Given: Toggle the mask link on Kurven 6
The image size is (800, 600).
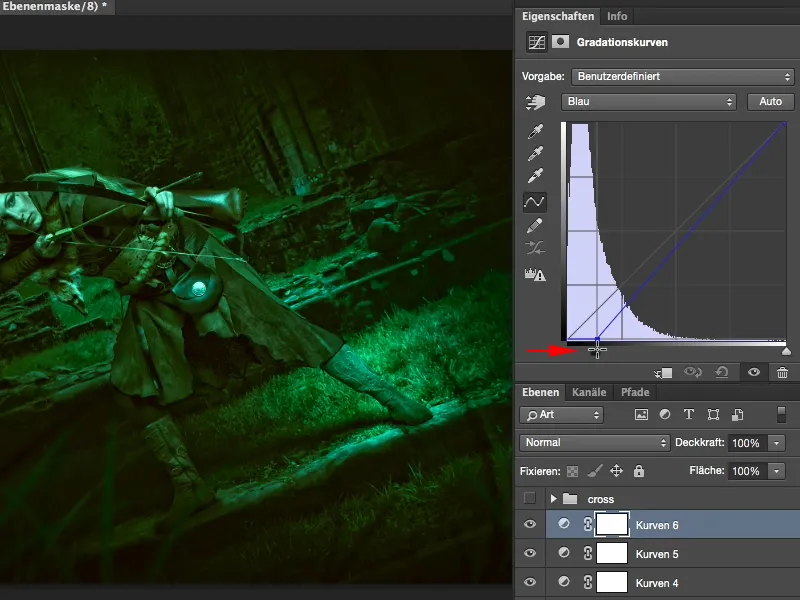Looking at the screenshot, I should [x=588, y=524].
